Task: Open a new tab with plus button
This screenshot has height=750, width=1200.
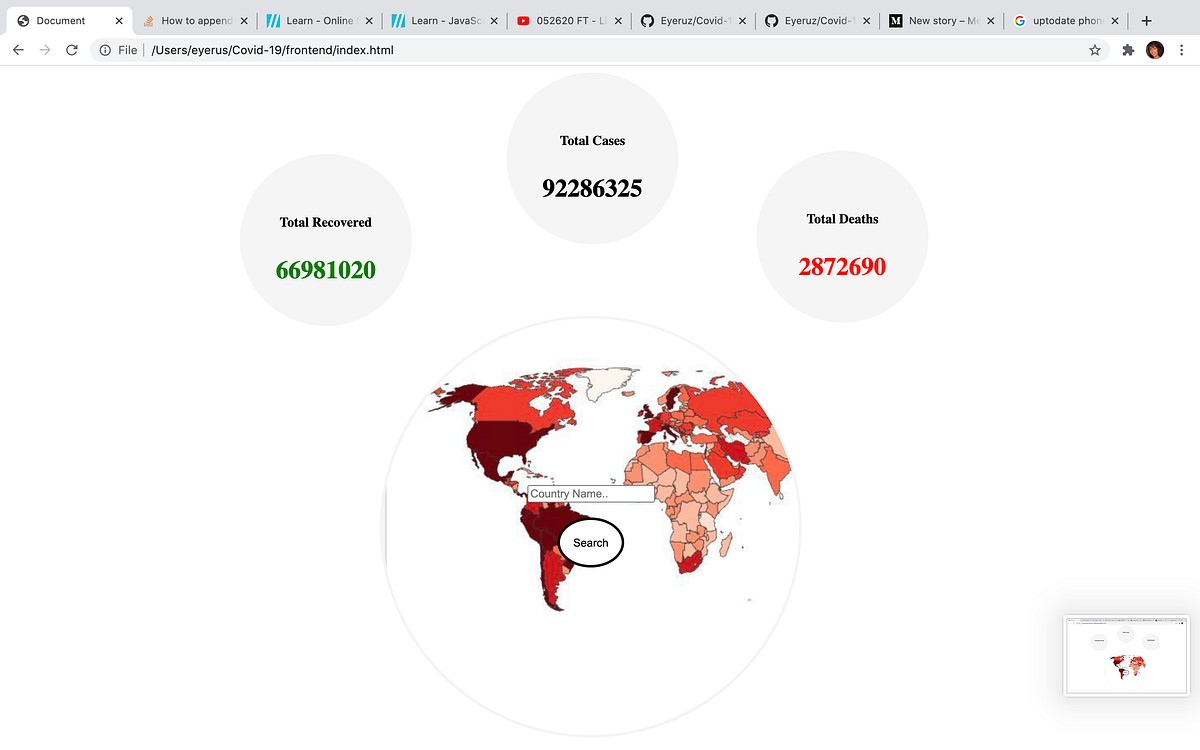Action: coord(1146,20)
